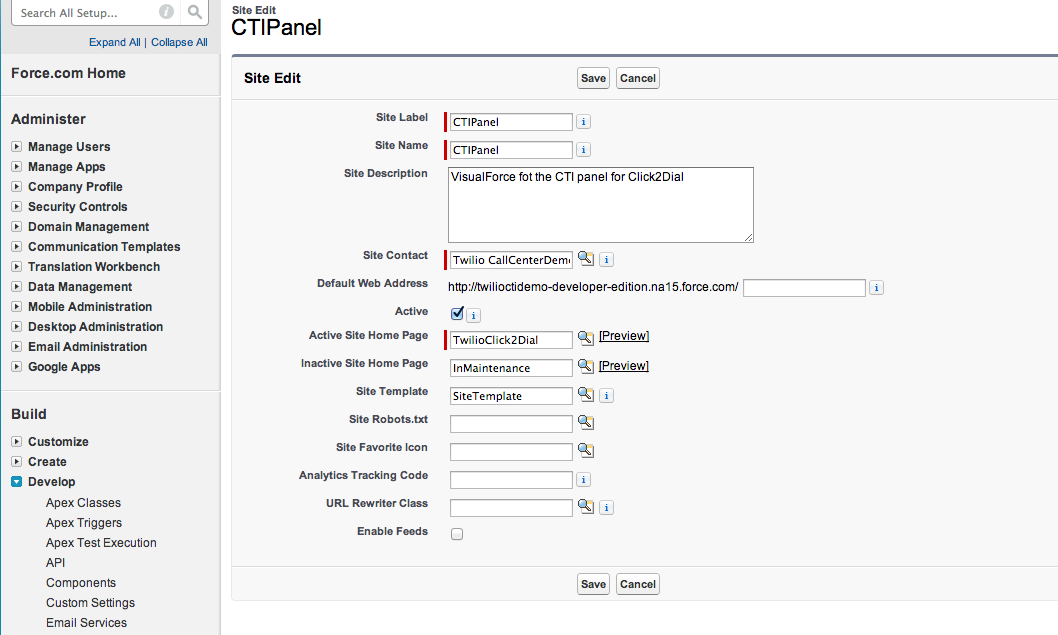
Task: Open Custom Settings from the sidebar
Action: (90, 602)
